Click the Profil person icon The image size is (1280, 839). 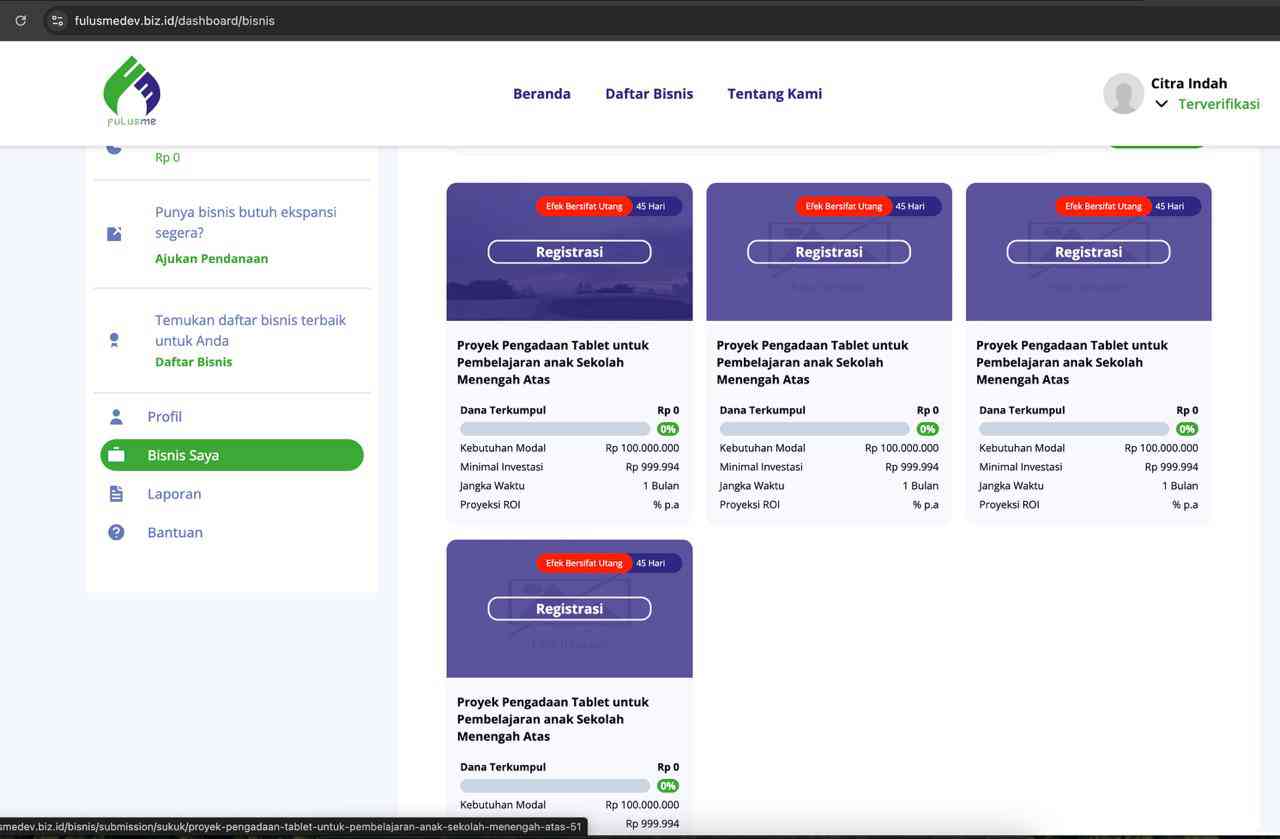(116, 417)
